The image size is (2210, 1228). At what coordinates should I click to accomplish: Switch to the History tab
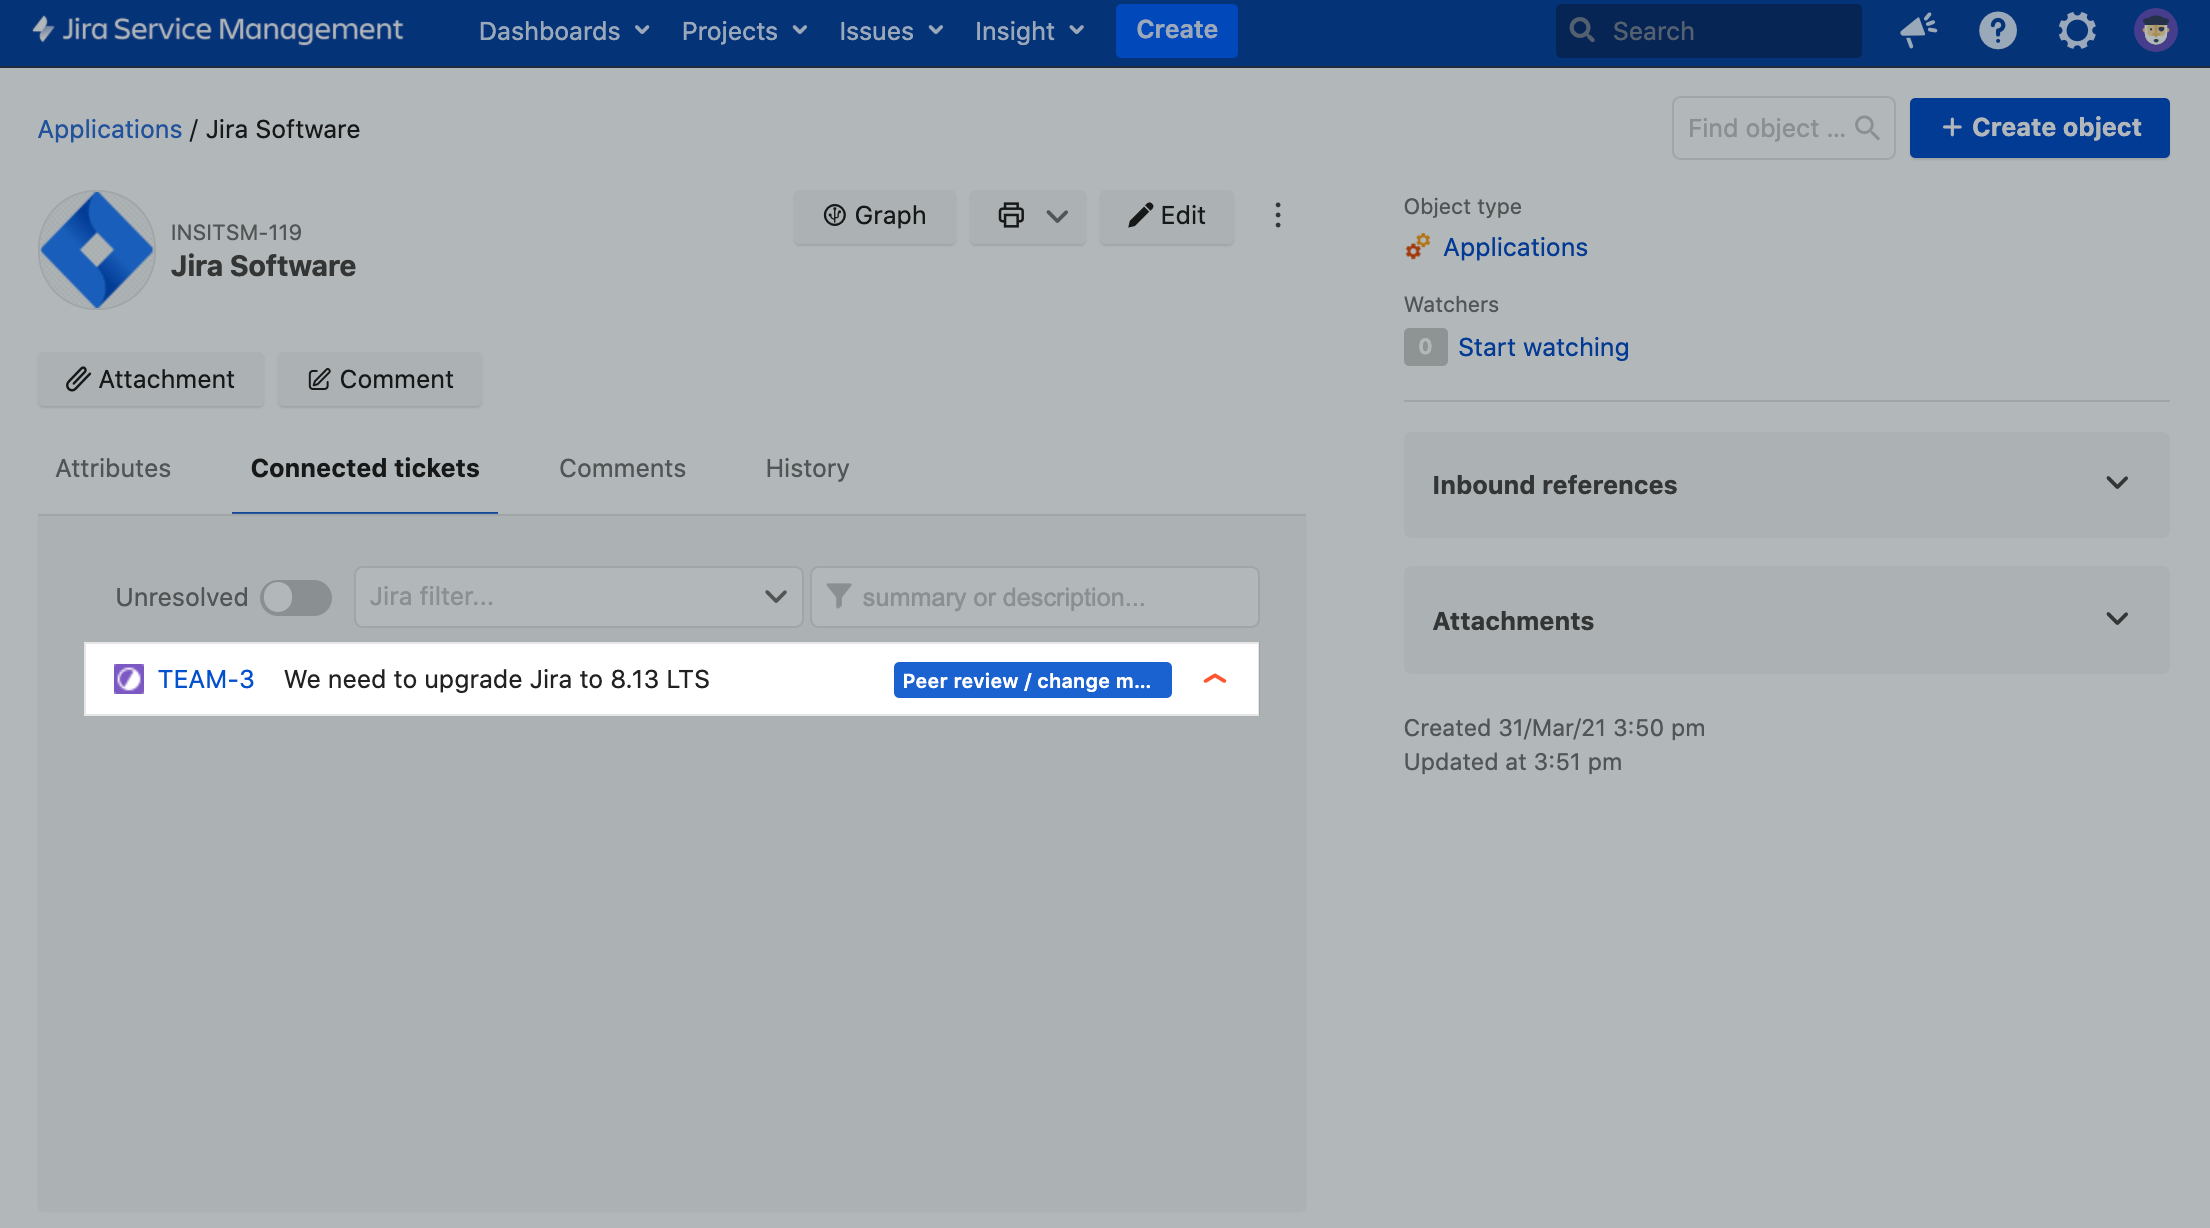pyautogui.click(x=807, y=468)
